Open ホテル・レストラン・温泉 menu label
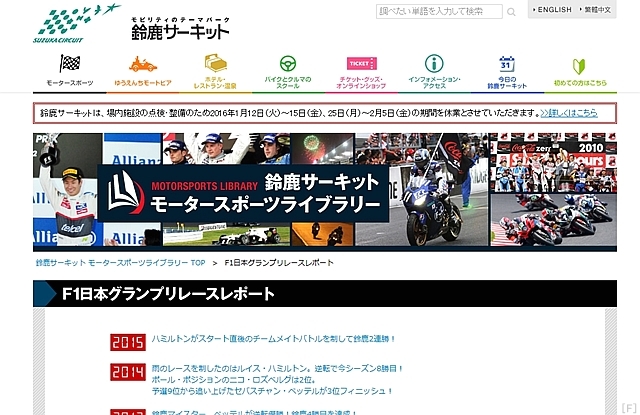The image size is (640, 415). point(215,83)
